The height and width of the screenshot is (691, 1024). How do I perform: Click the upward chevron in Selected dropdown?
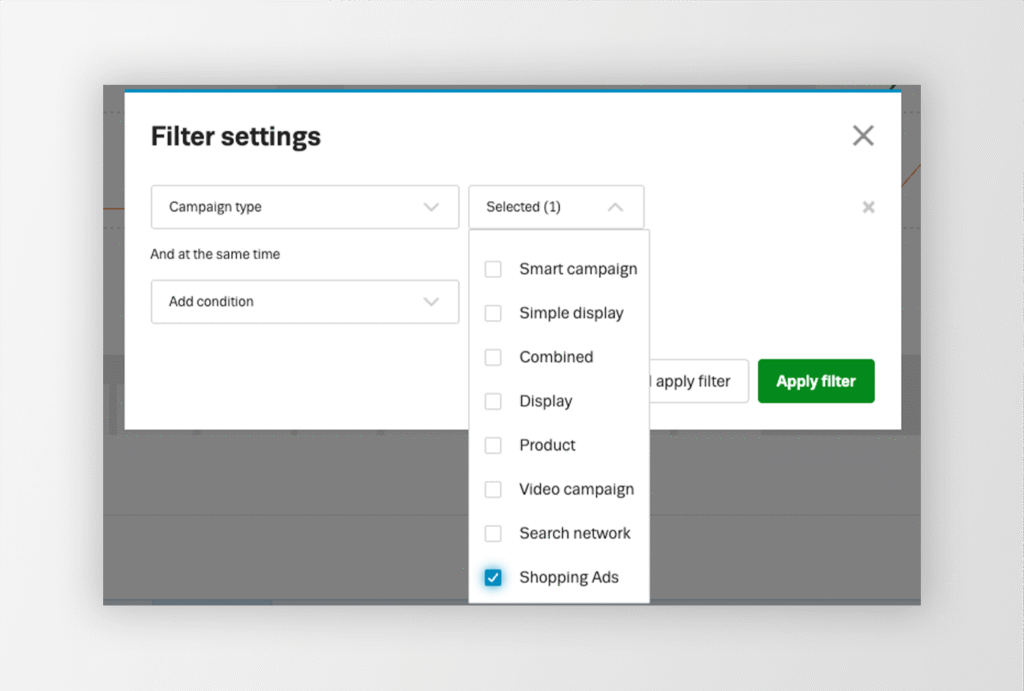(x=615, y=207)
